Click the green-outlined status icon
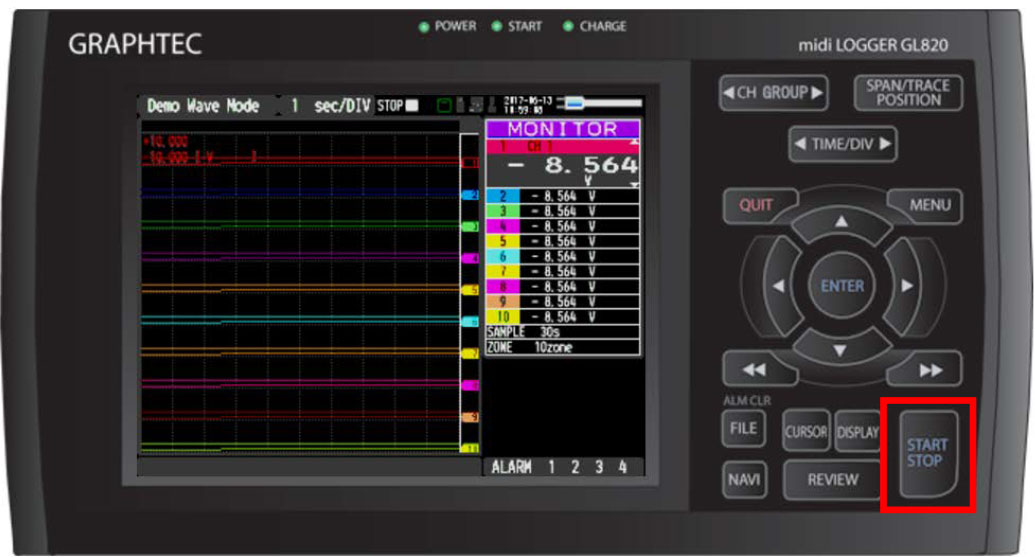The width and height of the screenshot is (1035, 557). 444,106
